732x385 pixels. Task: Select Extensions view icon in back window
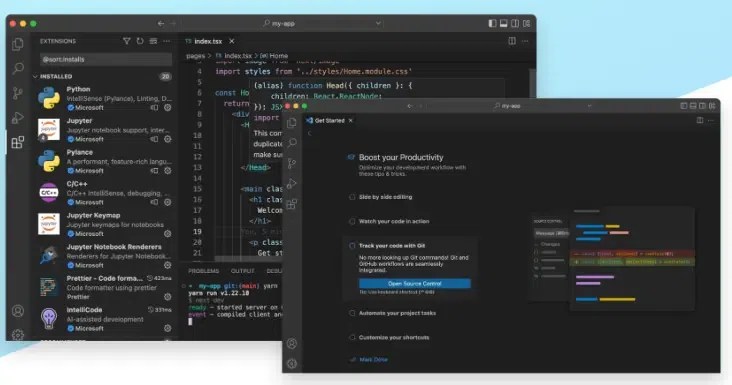18,142
